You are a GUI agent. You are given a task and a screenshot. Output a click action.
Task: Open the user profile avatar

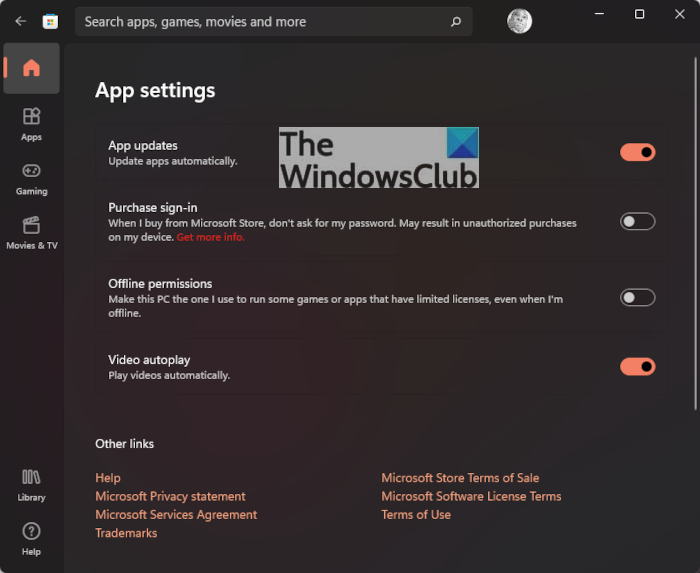[519, 21]
